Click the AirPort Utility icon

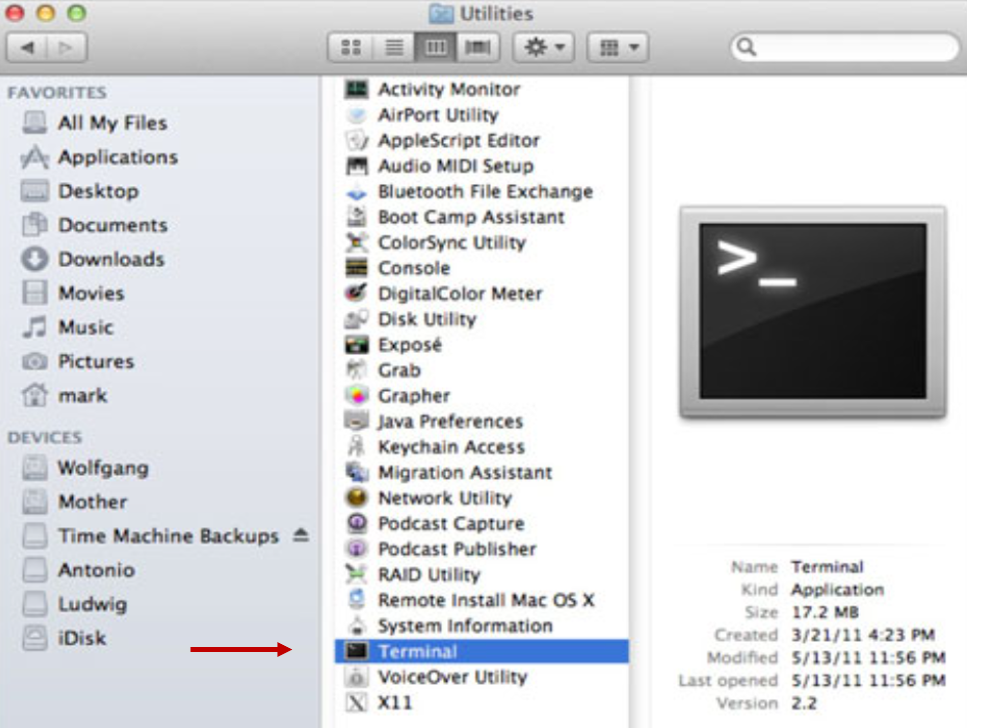[x=357, y=115]
